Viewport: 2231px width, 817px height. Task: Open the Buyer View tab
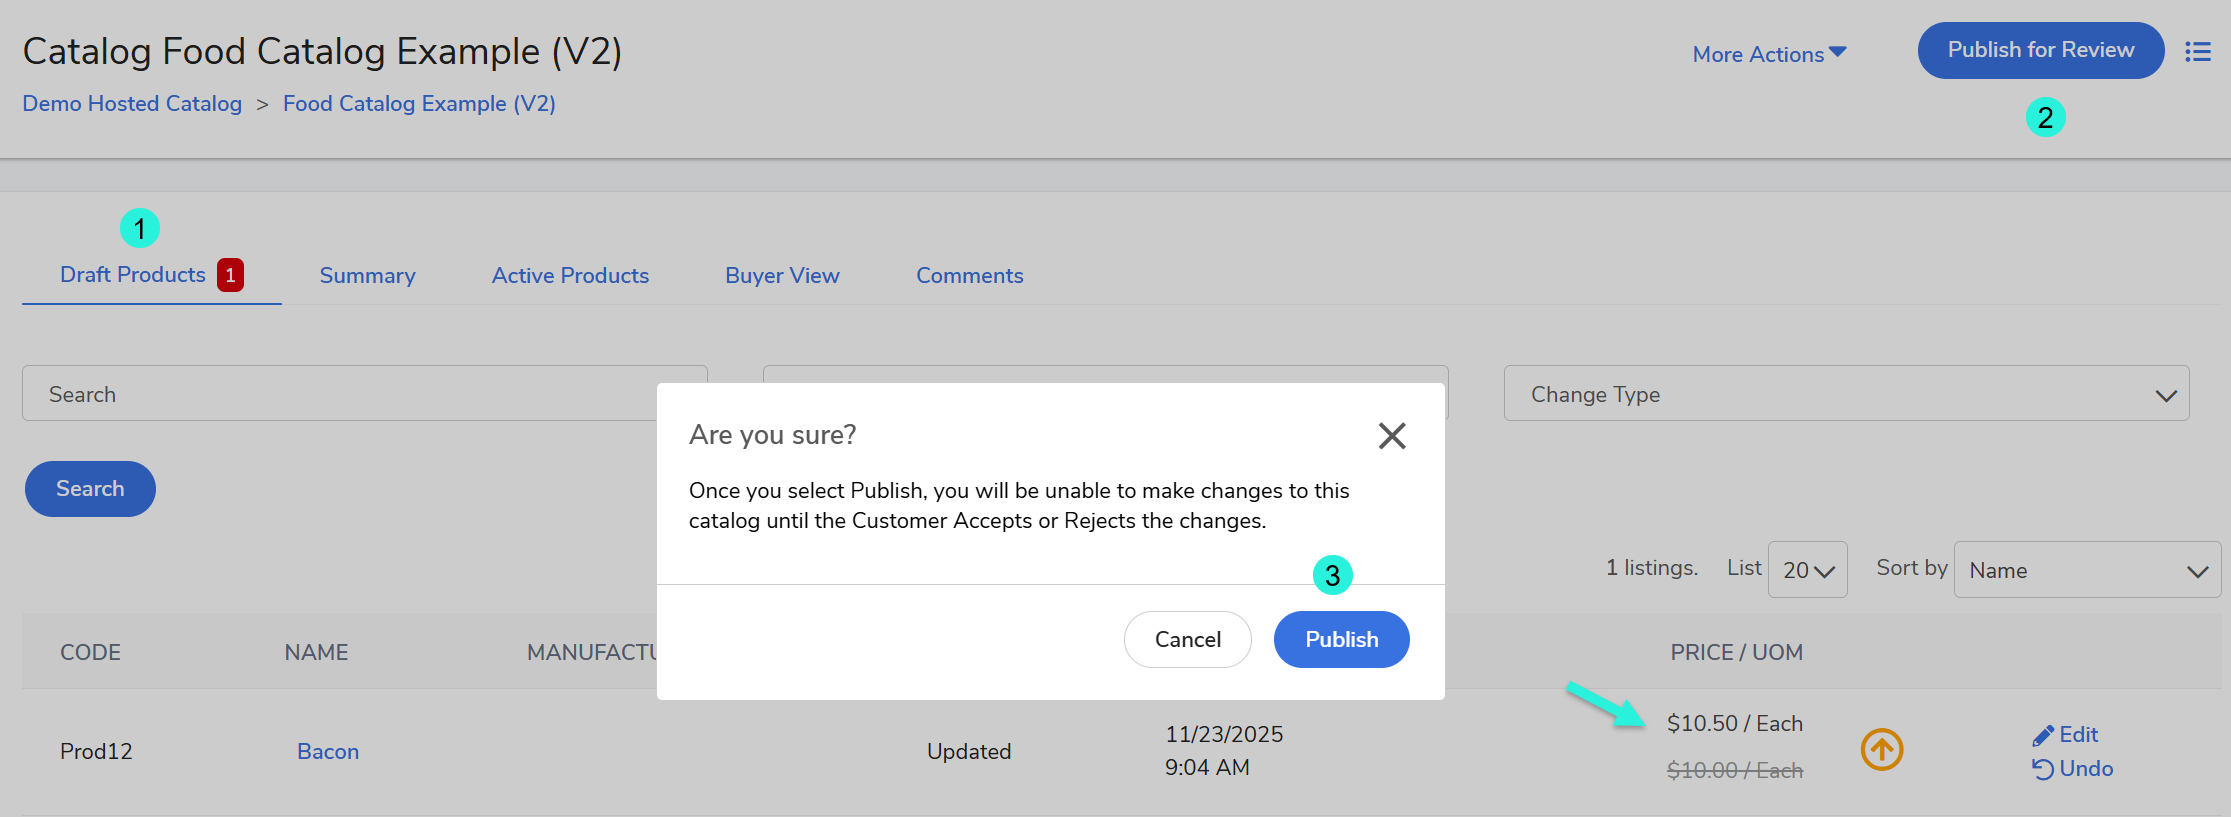[x=782, y=276]
